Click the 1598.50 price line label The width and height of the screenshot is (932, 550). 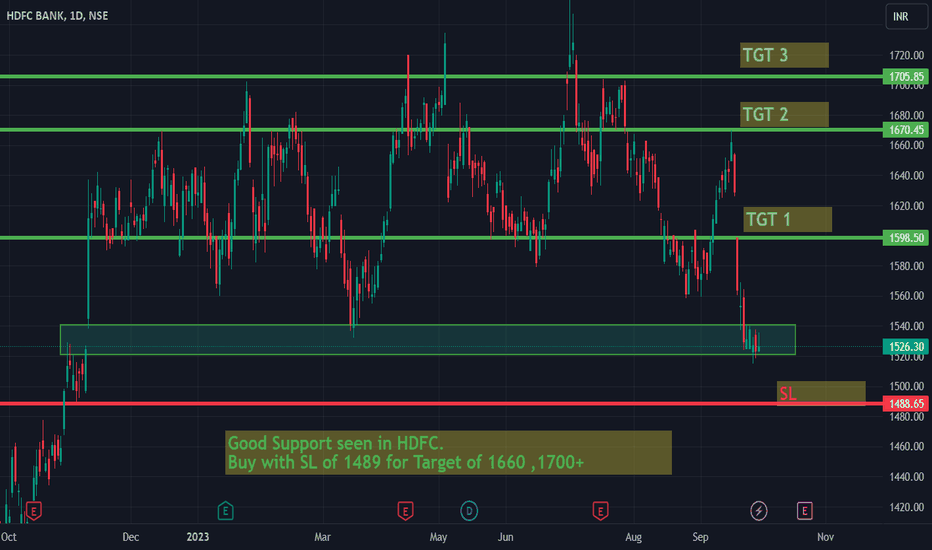906,238
